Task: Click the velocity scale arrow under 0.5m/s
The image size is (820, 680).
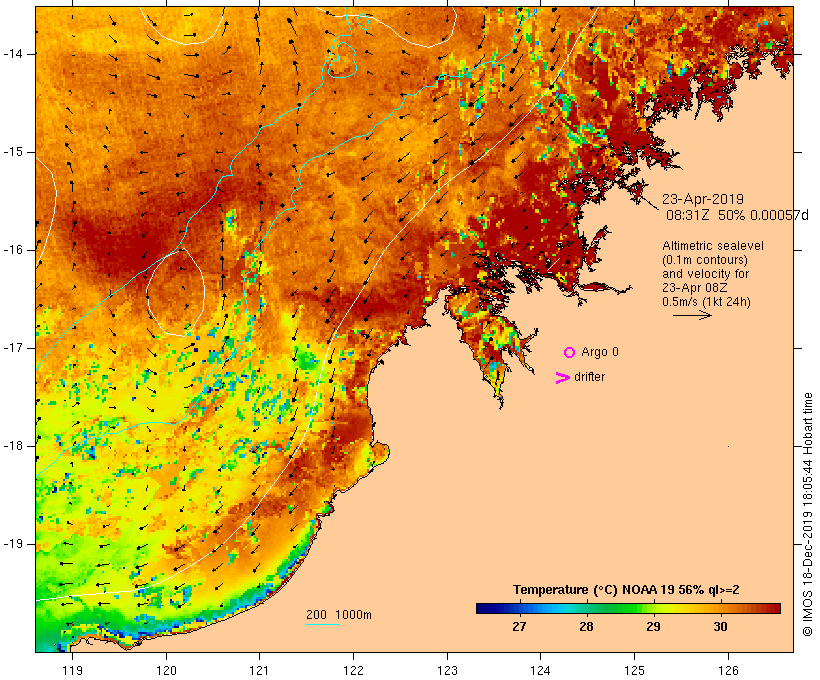Action: 692,315
